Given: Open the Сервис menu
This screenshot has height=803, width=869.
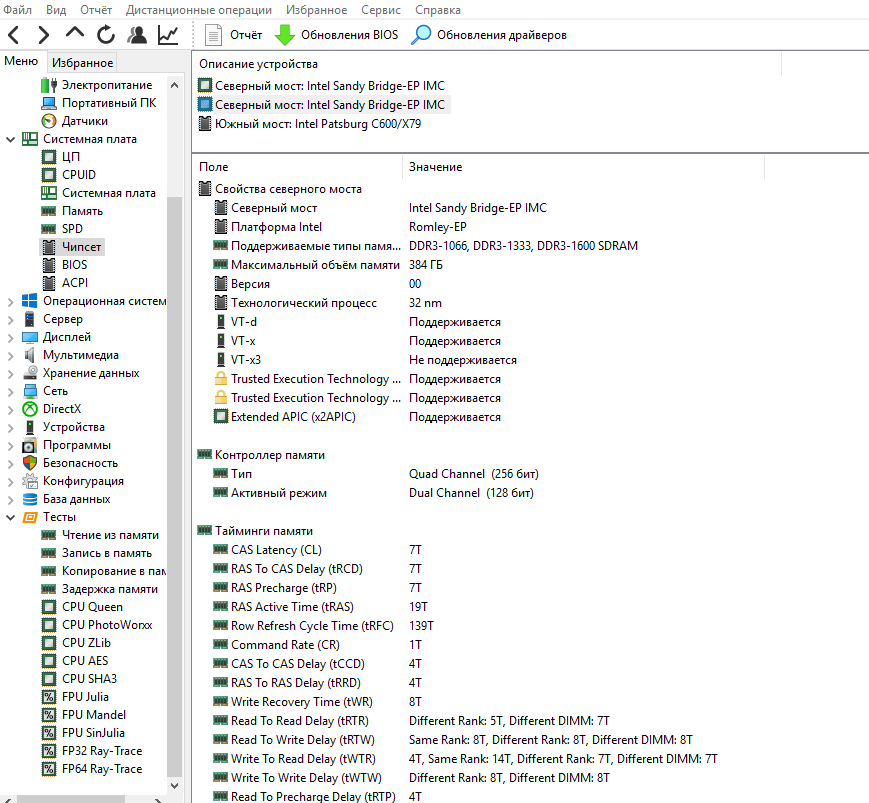Looking at the screenshot, I should click(381, 10).
